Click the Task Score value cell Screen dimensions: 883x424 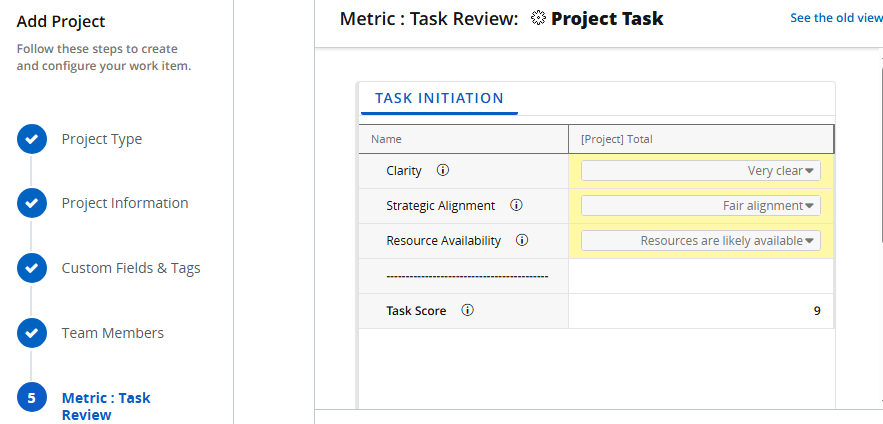701,311
